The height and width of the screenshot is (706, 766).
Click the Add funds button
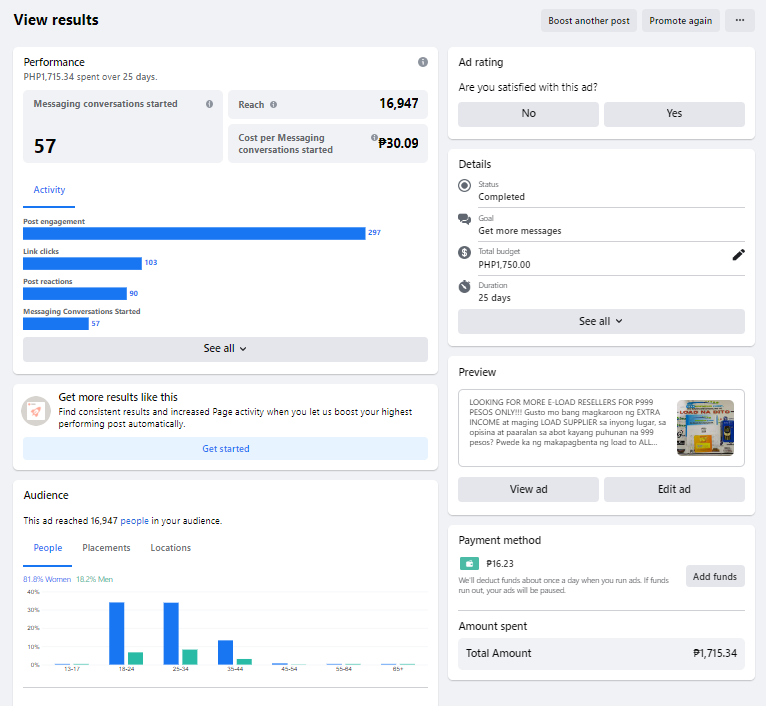point(714,577)
